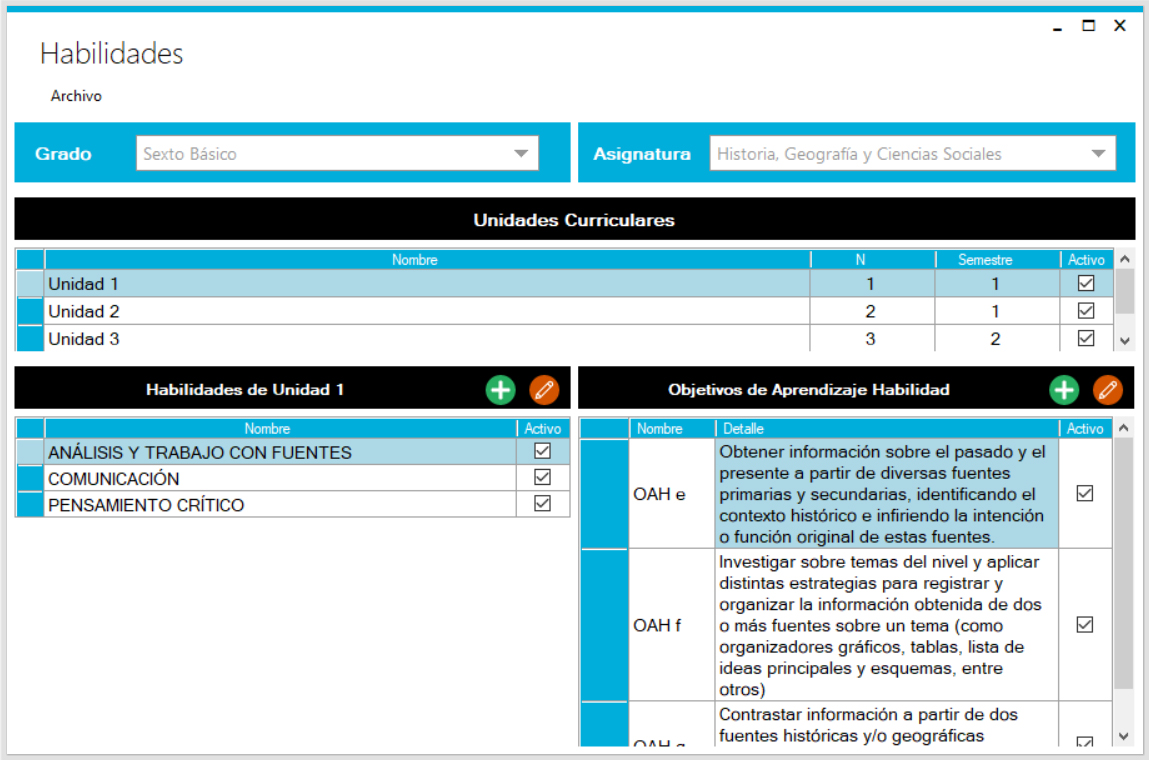
Task: Uncheck Activo for PENSAMIENTO CRÍTICO skill
Action: [542, 503]
